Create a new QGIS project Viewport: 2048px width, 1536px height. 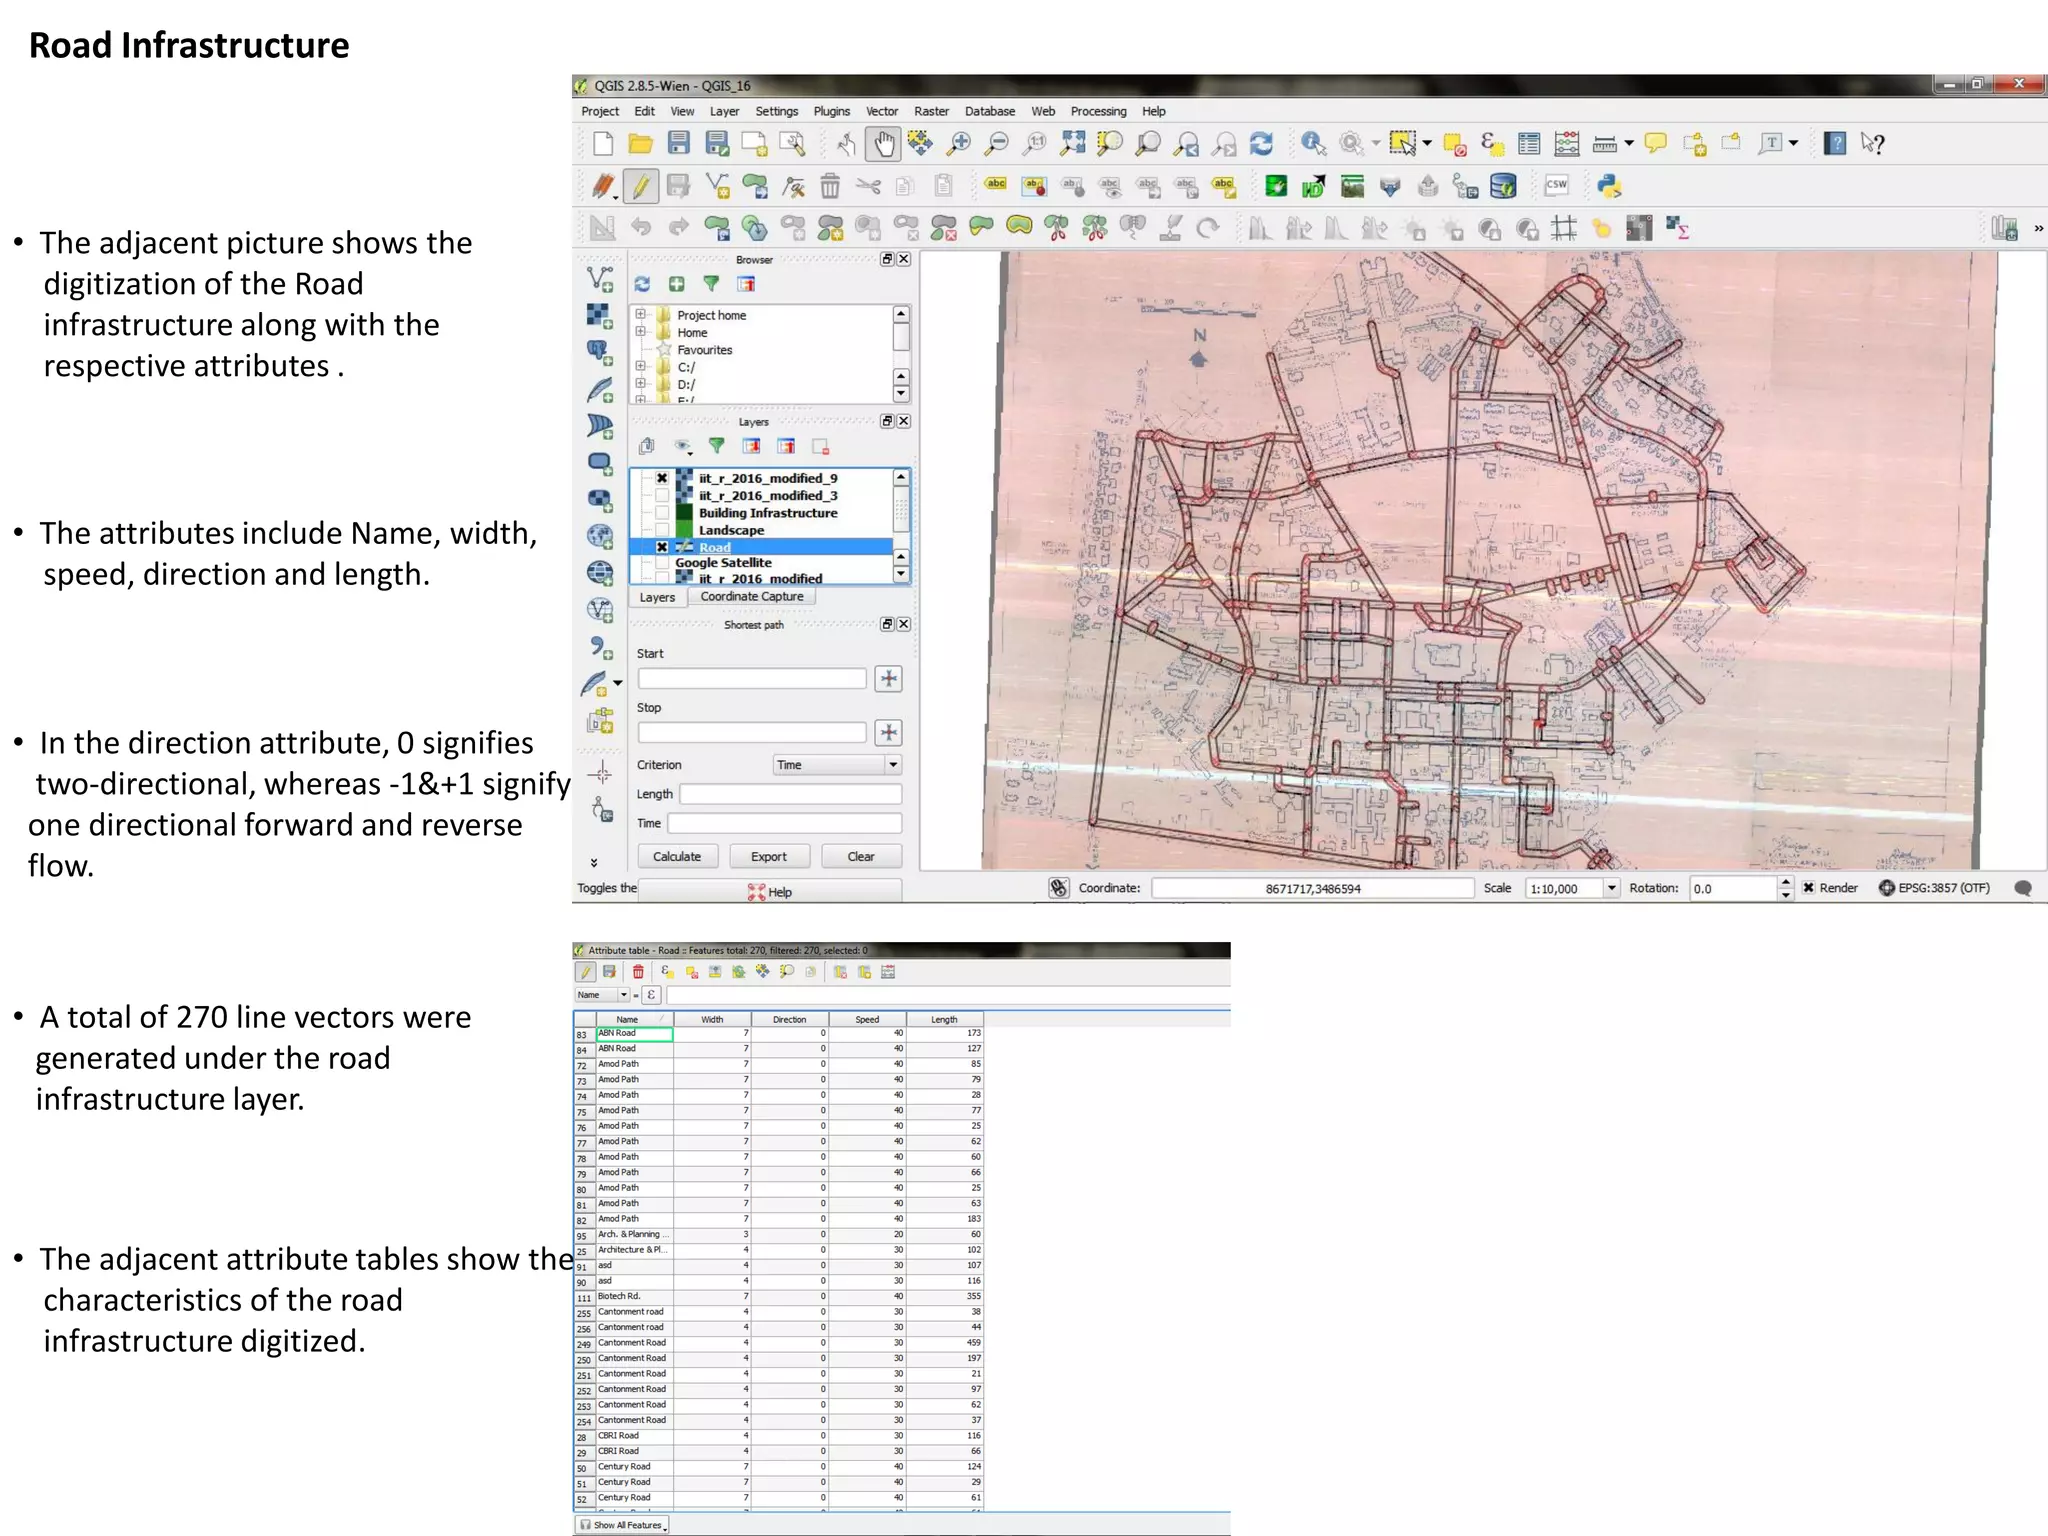[x=602, y=144]
